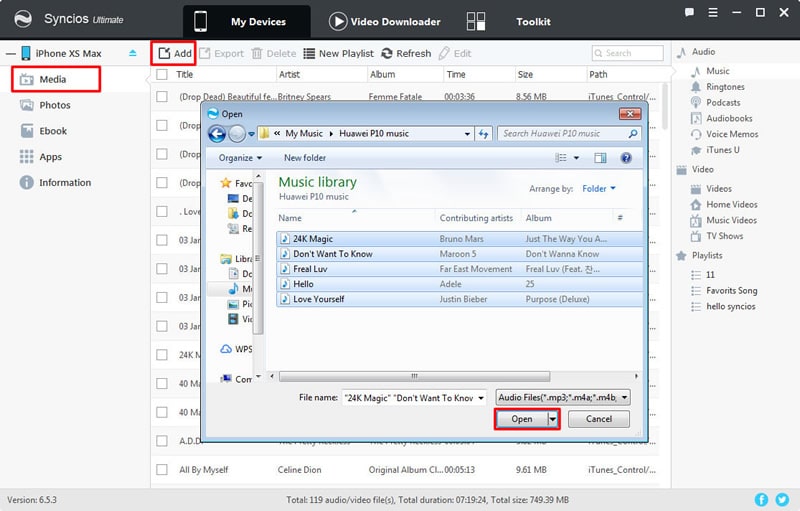Open iTunes U category
This screenshot has width=800, height=511.
[x=722, y=150]
